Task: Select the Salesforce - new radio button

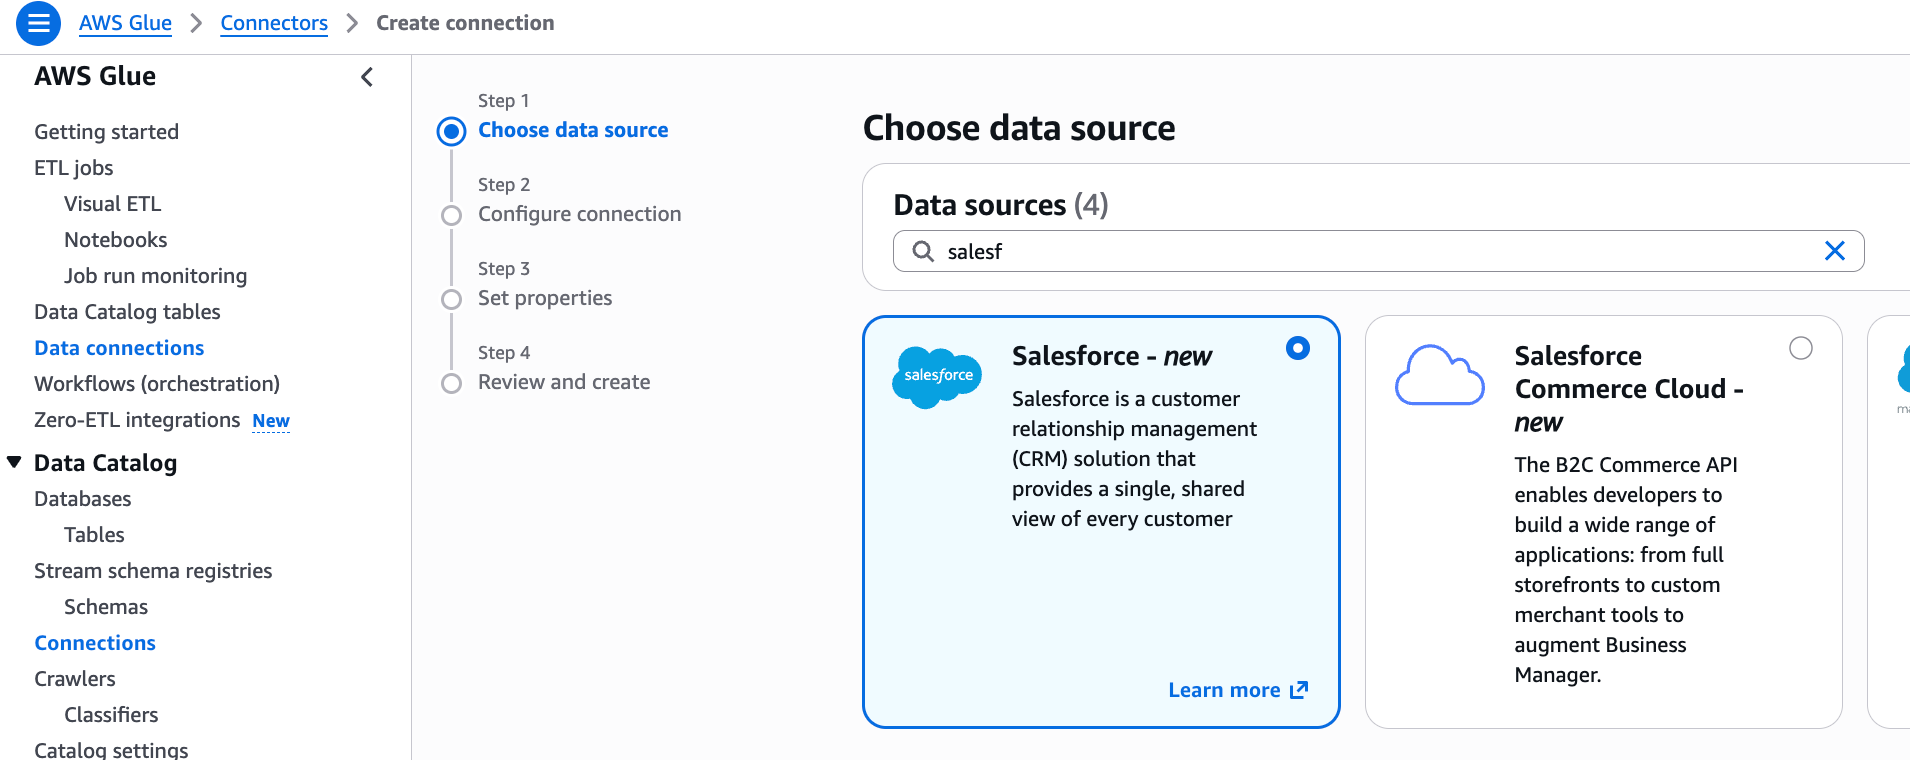Action: pos(1298,348)
